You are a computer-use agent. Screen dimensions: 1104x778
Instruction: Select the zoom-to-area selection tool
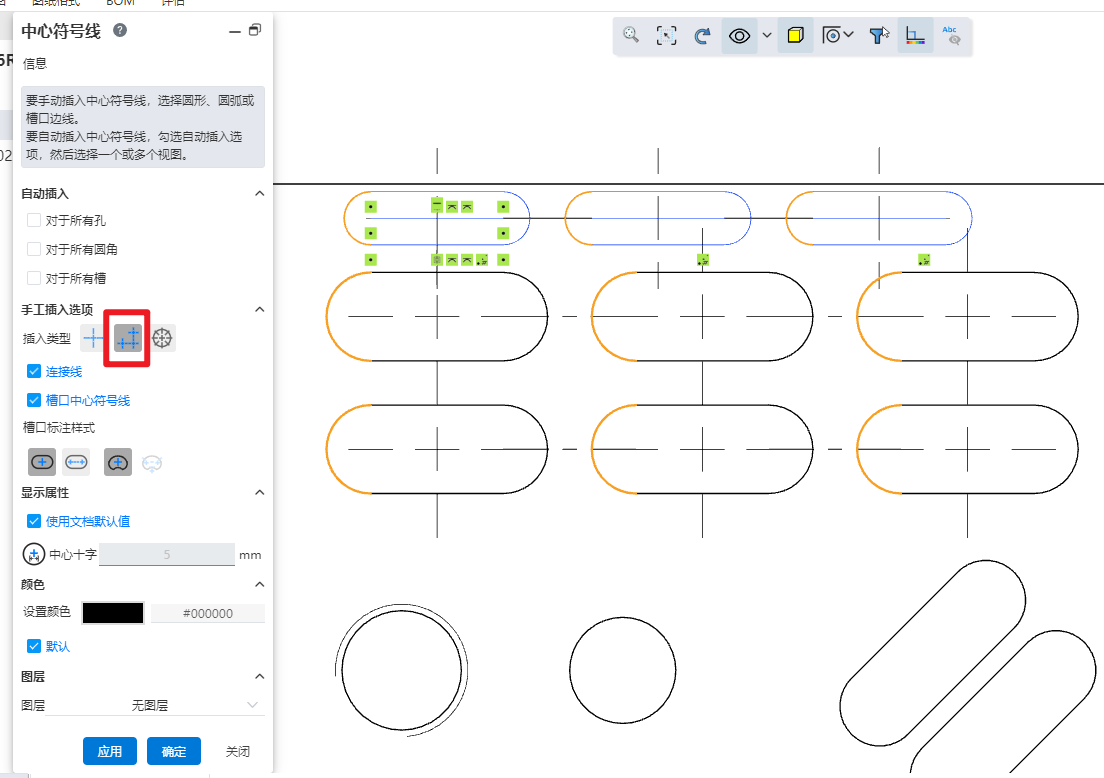tap(666, 35)
